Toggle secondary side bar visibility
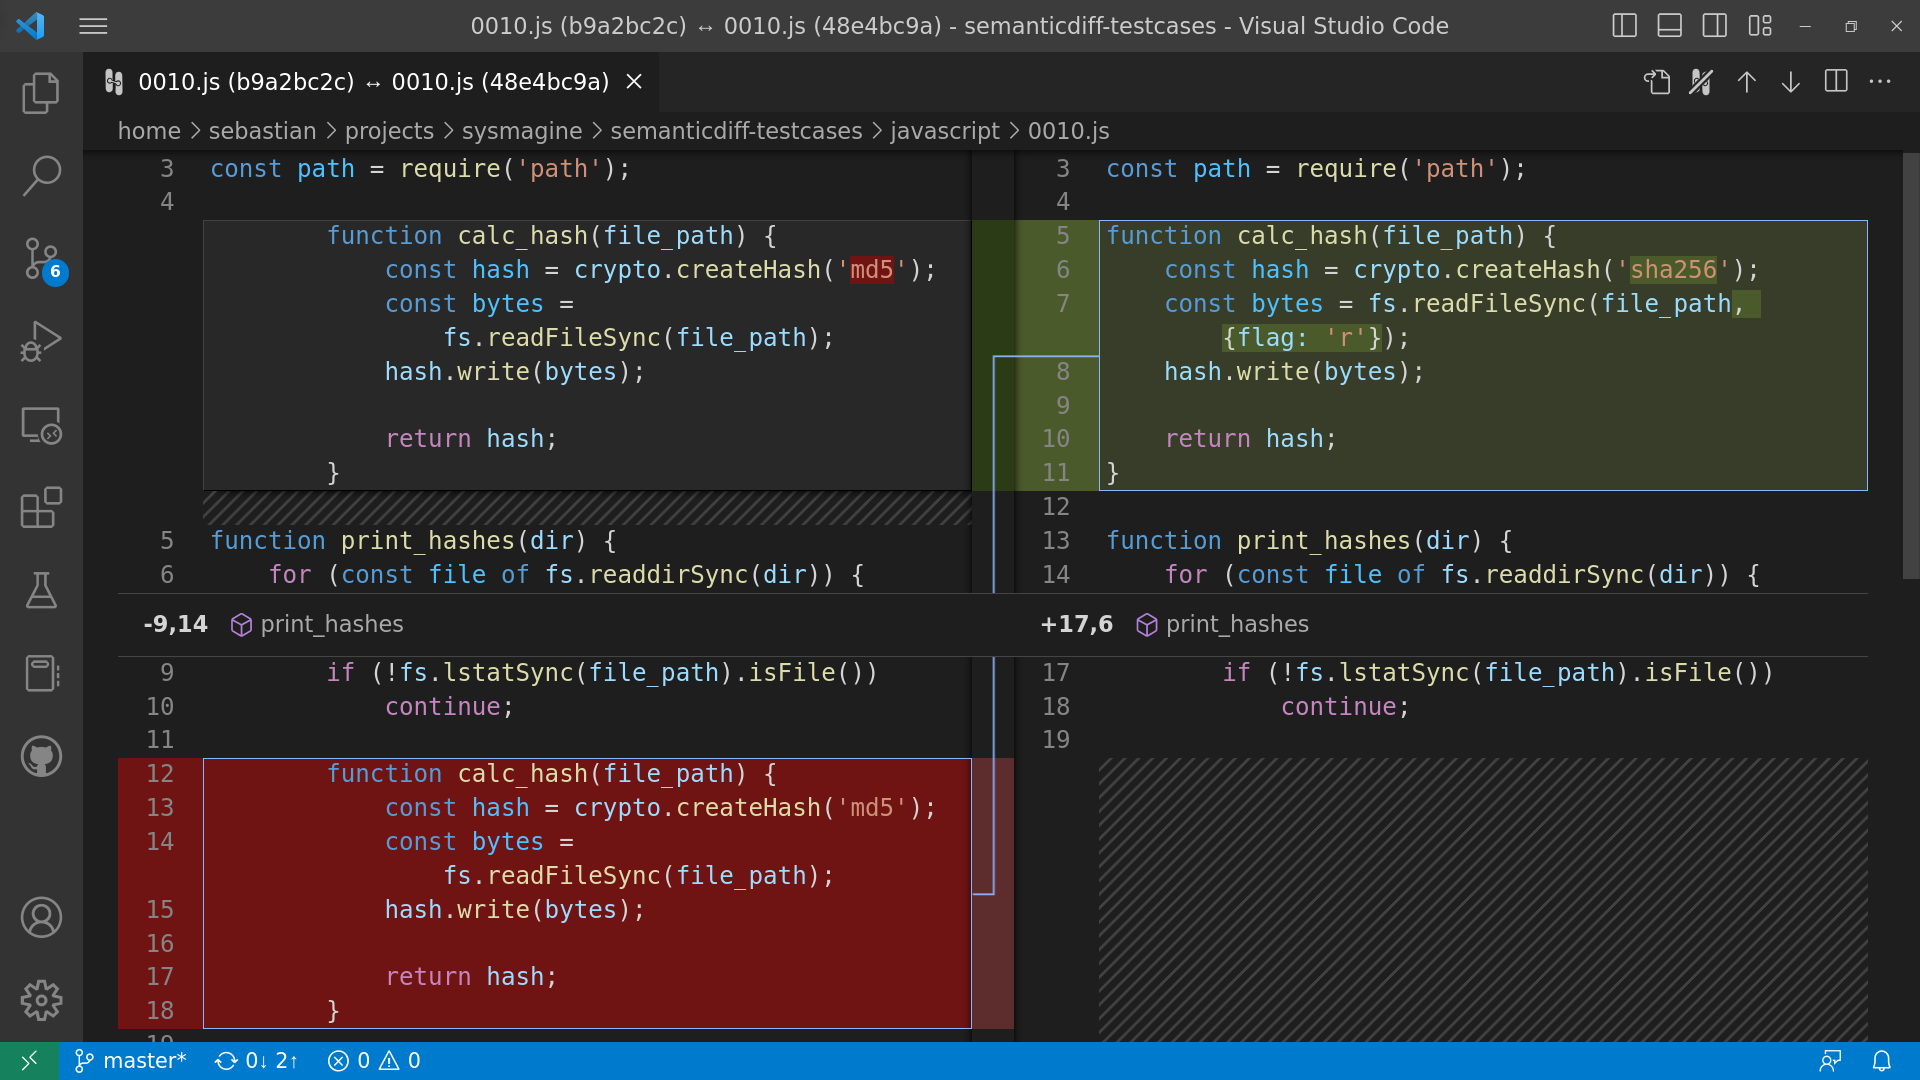1920x1080 pixels. coord(1715,26)
